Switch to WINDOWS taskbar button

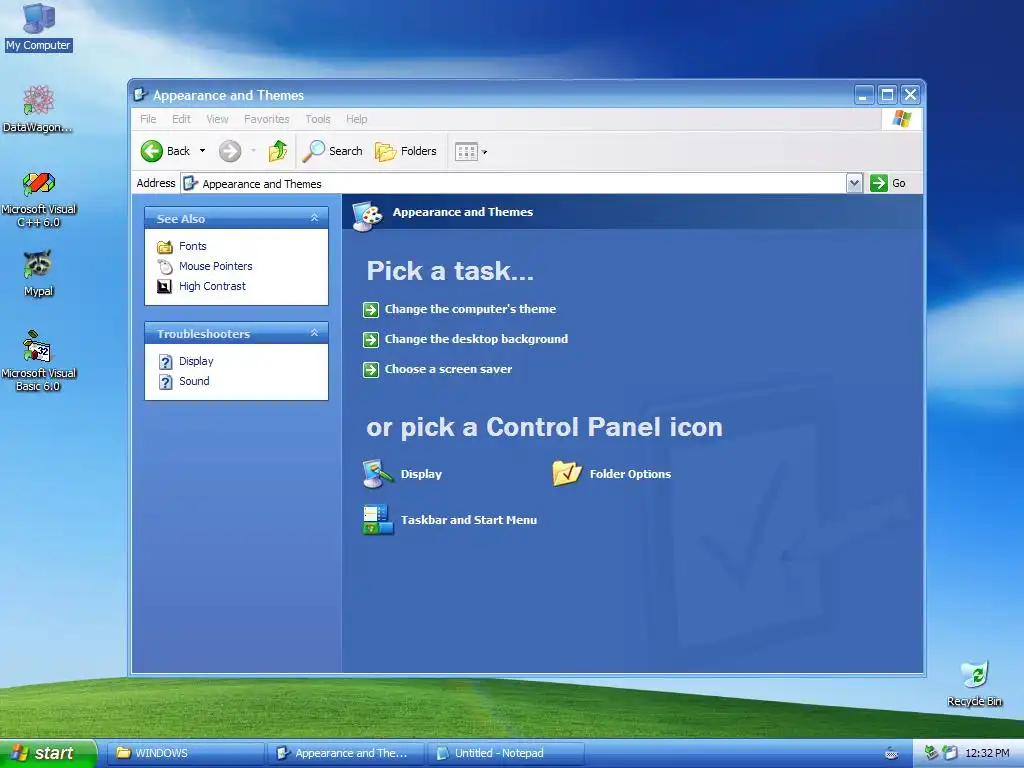point(186,753)
